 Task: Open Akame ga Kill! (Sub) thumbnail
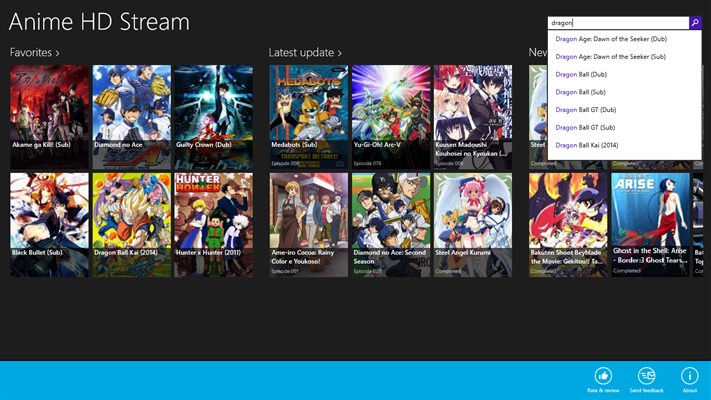coord(49,117)
